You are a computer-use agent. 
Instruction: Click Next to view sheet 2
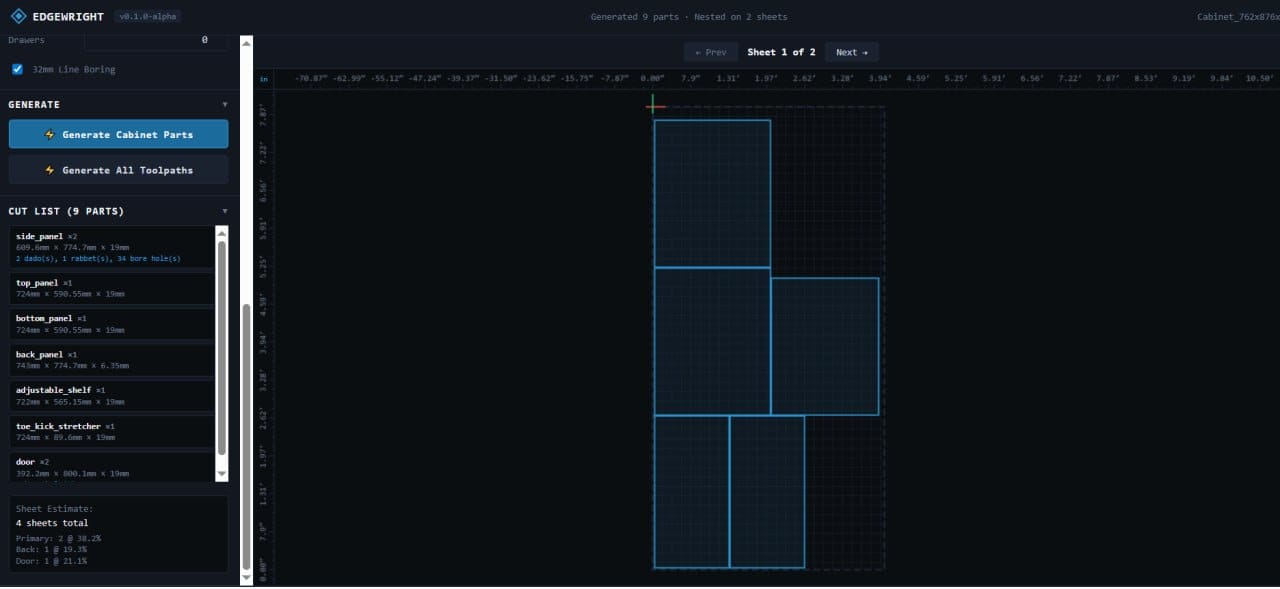tap(851, 51)
